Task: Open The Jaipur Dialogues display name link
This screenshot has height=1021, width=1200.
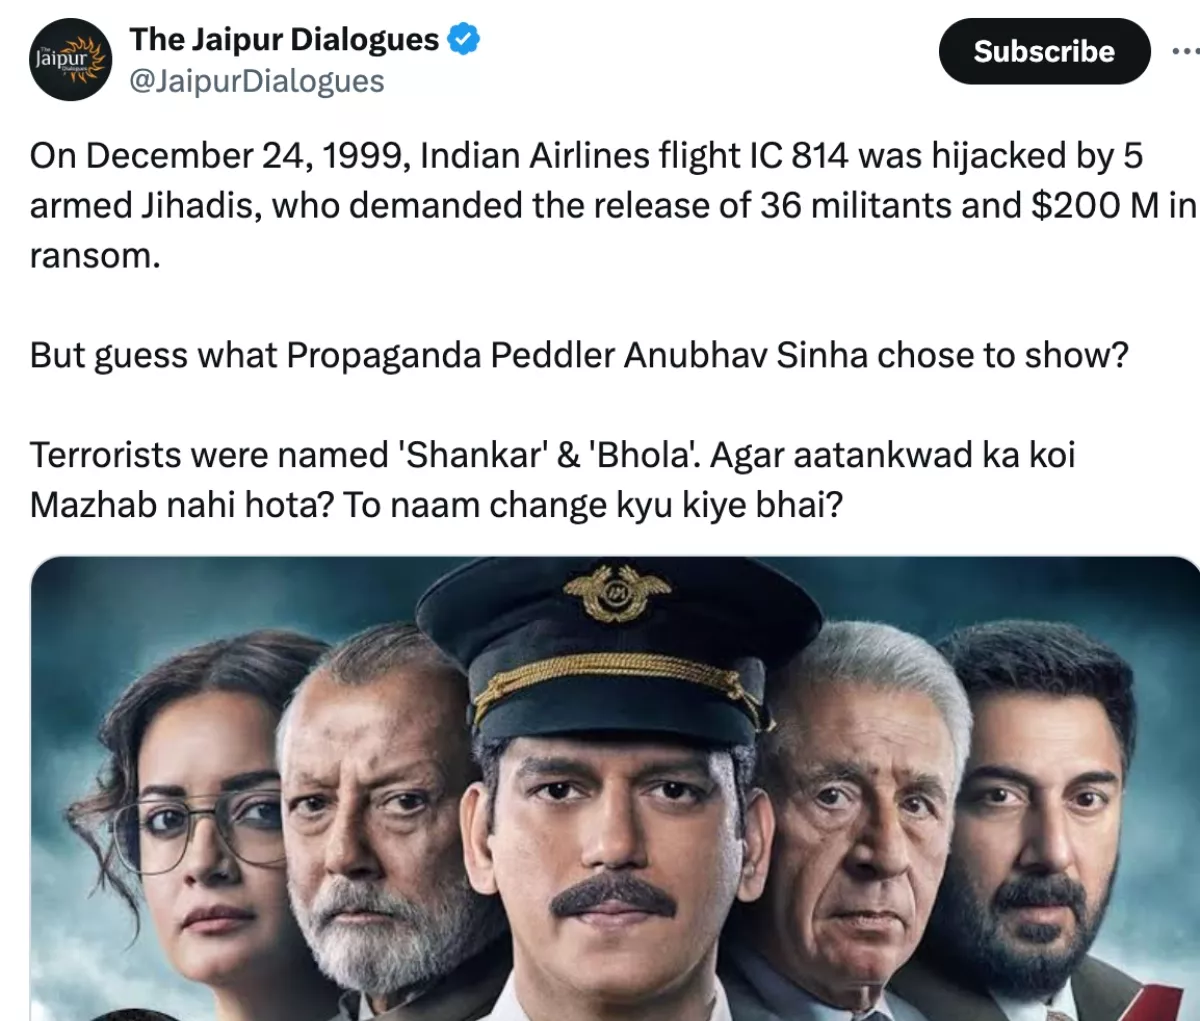Action: tap(284, 39)
